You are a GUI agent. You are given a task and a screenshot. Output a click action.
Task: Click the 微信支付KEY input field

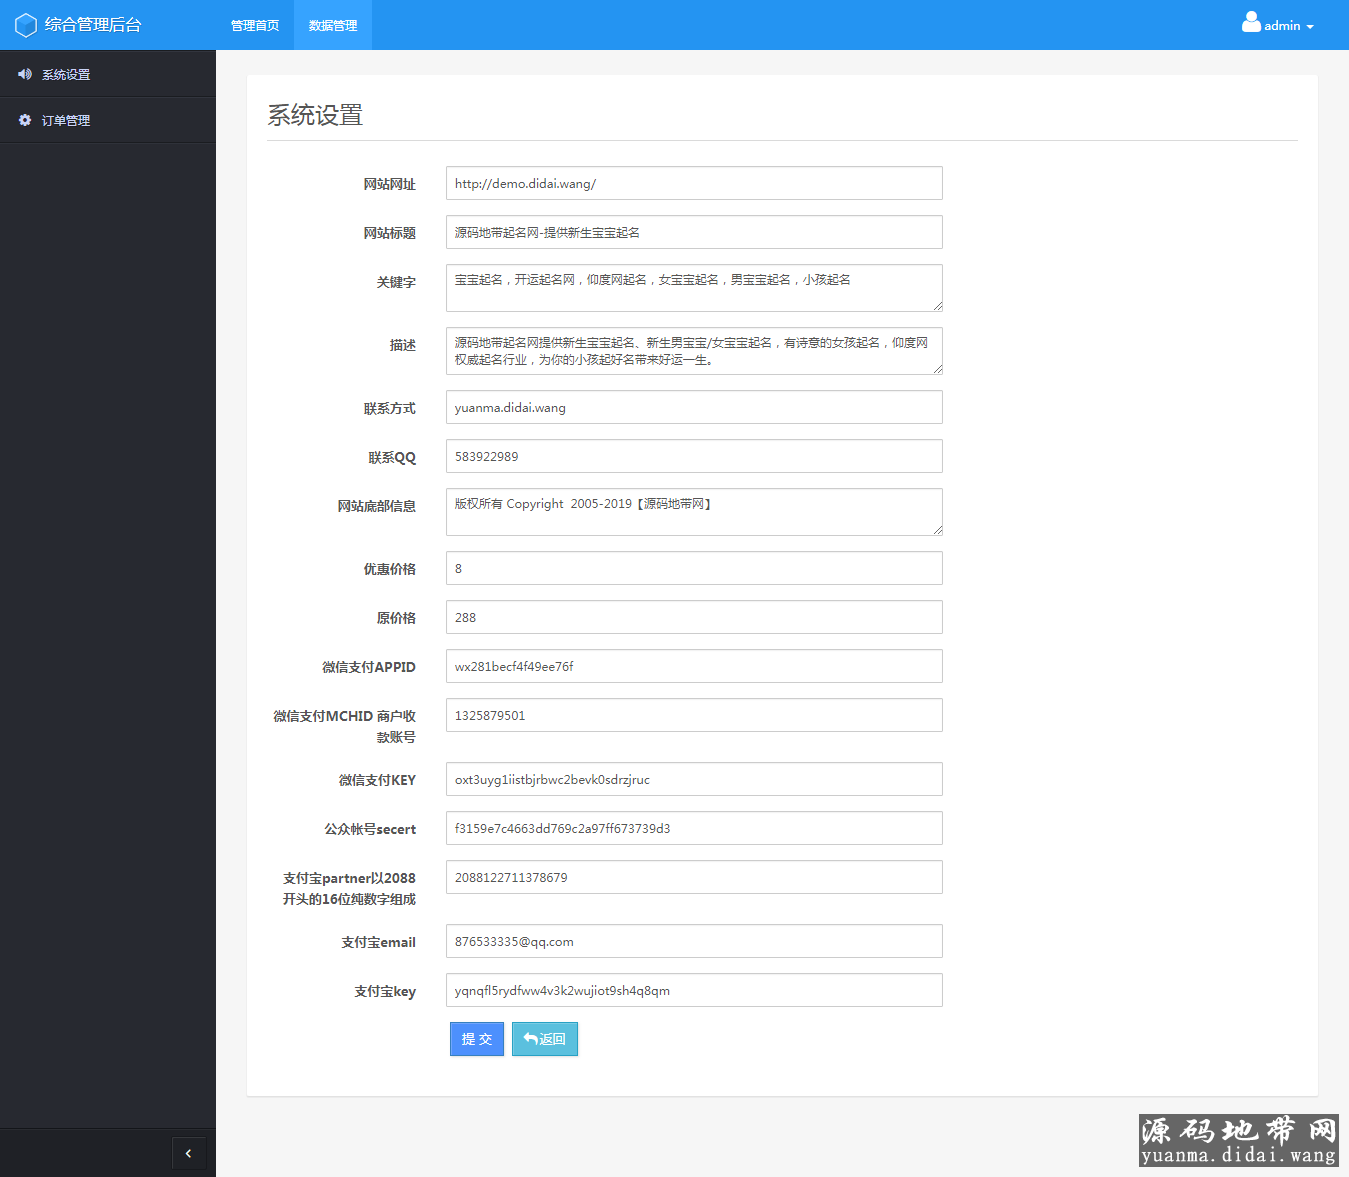694,779
